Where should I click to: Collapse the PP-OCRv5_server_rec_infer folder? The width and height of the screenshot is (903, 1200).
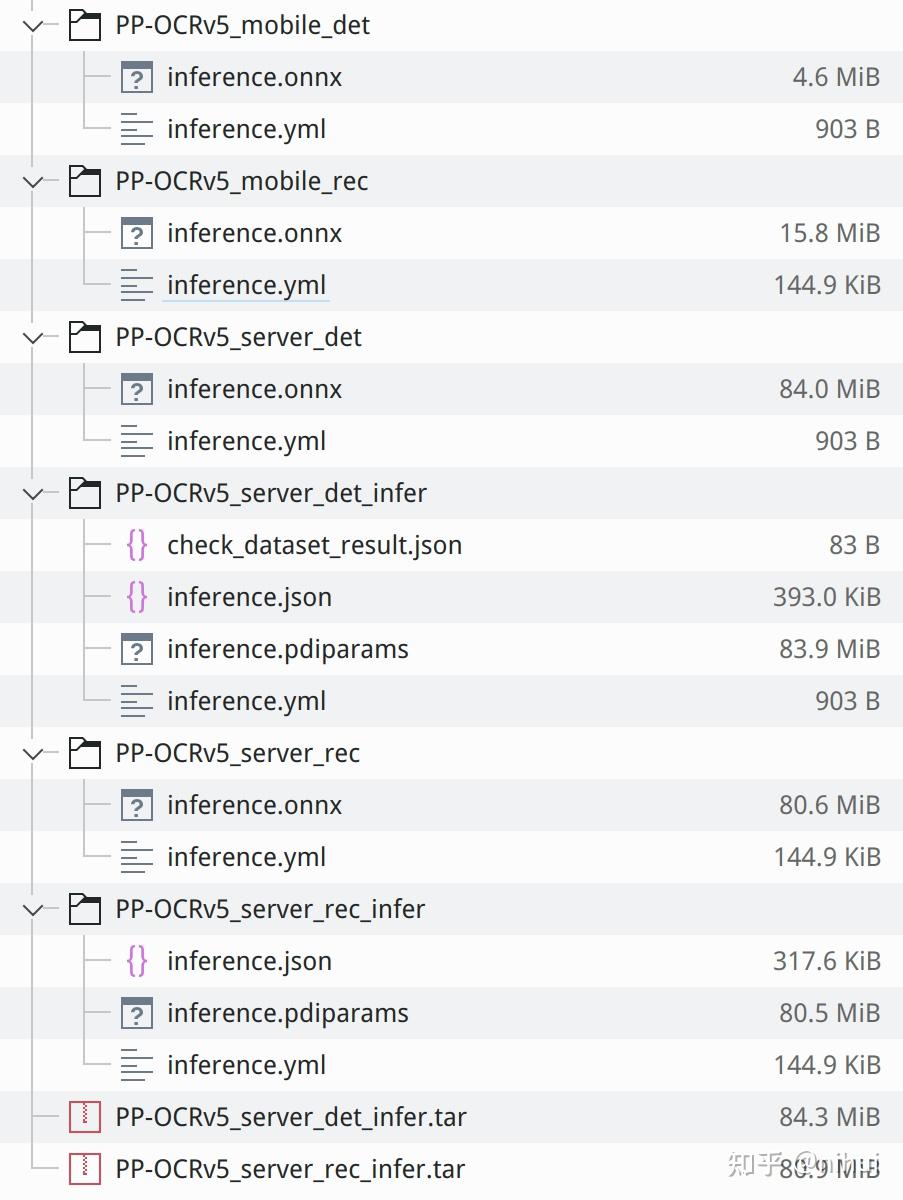[x=33, y=910]
